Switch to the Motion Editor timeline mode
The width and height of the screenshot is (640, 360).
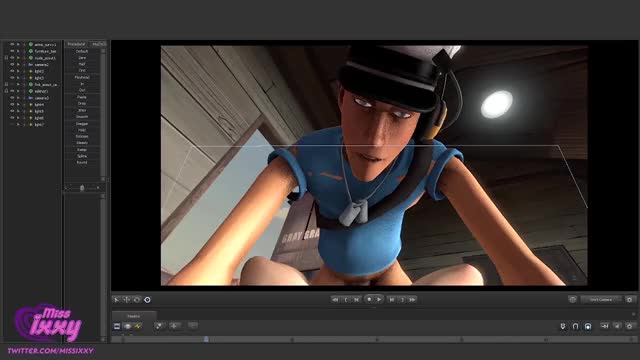pos(127,326)
